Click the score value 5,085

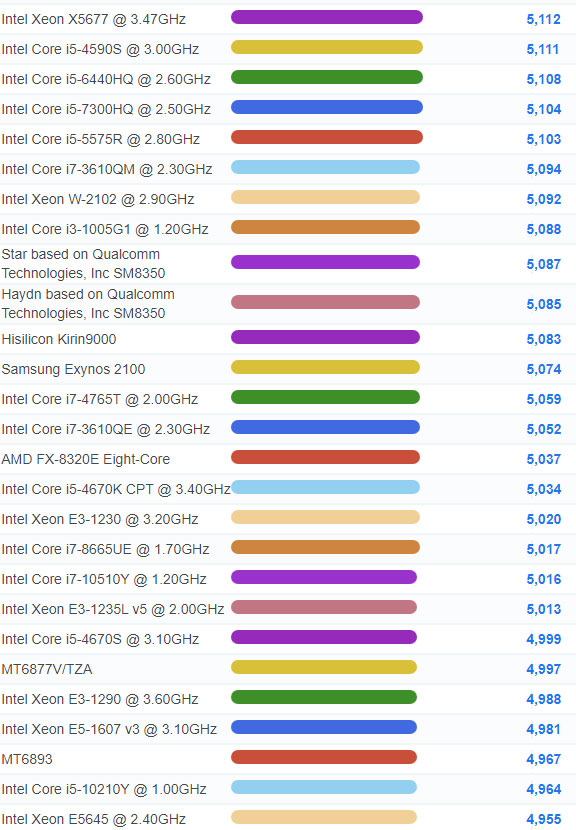pos(543,304)
